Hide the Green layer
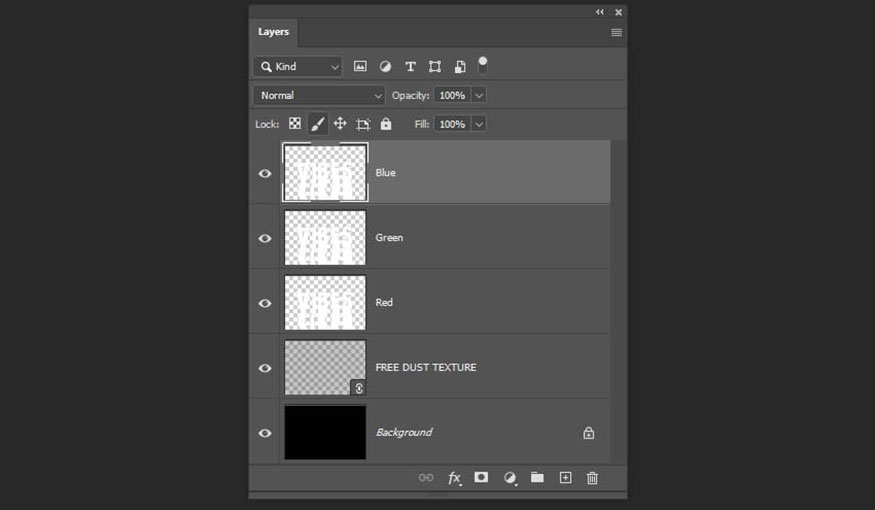 pyautogui.click(x=265, y=238)
